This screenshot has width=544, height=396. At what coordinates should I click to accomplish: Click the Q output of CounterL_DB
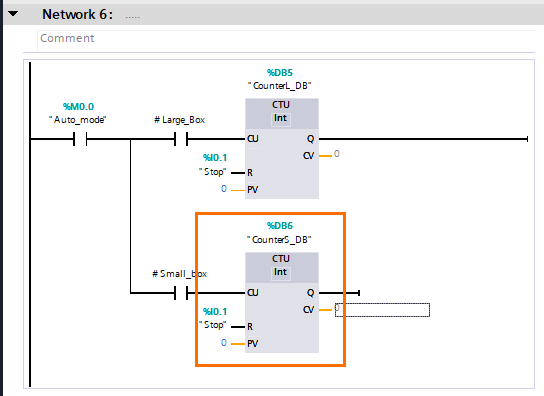point(311,139)
